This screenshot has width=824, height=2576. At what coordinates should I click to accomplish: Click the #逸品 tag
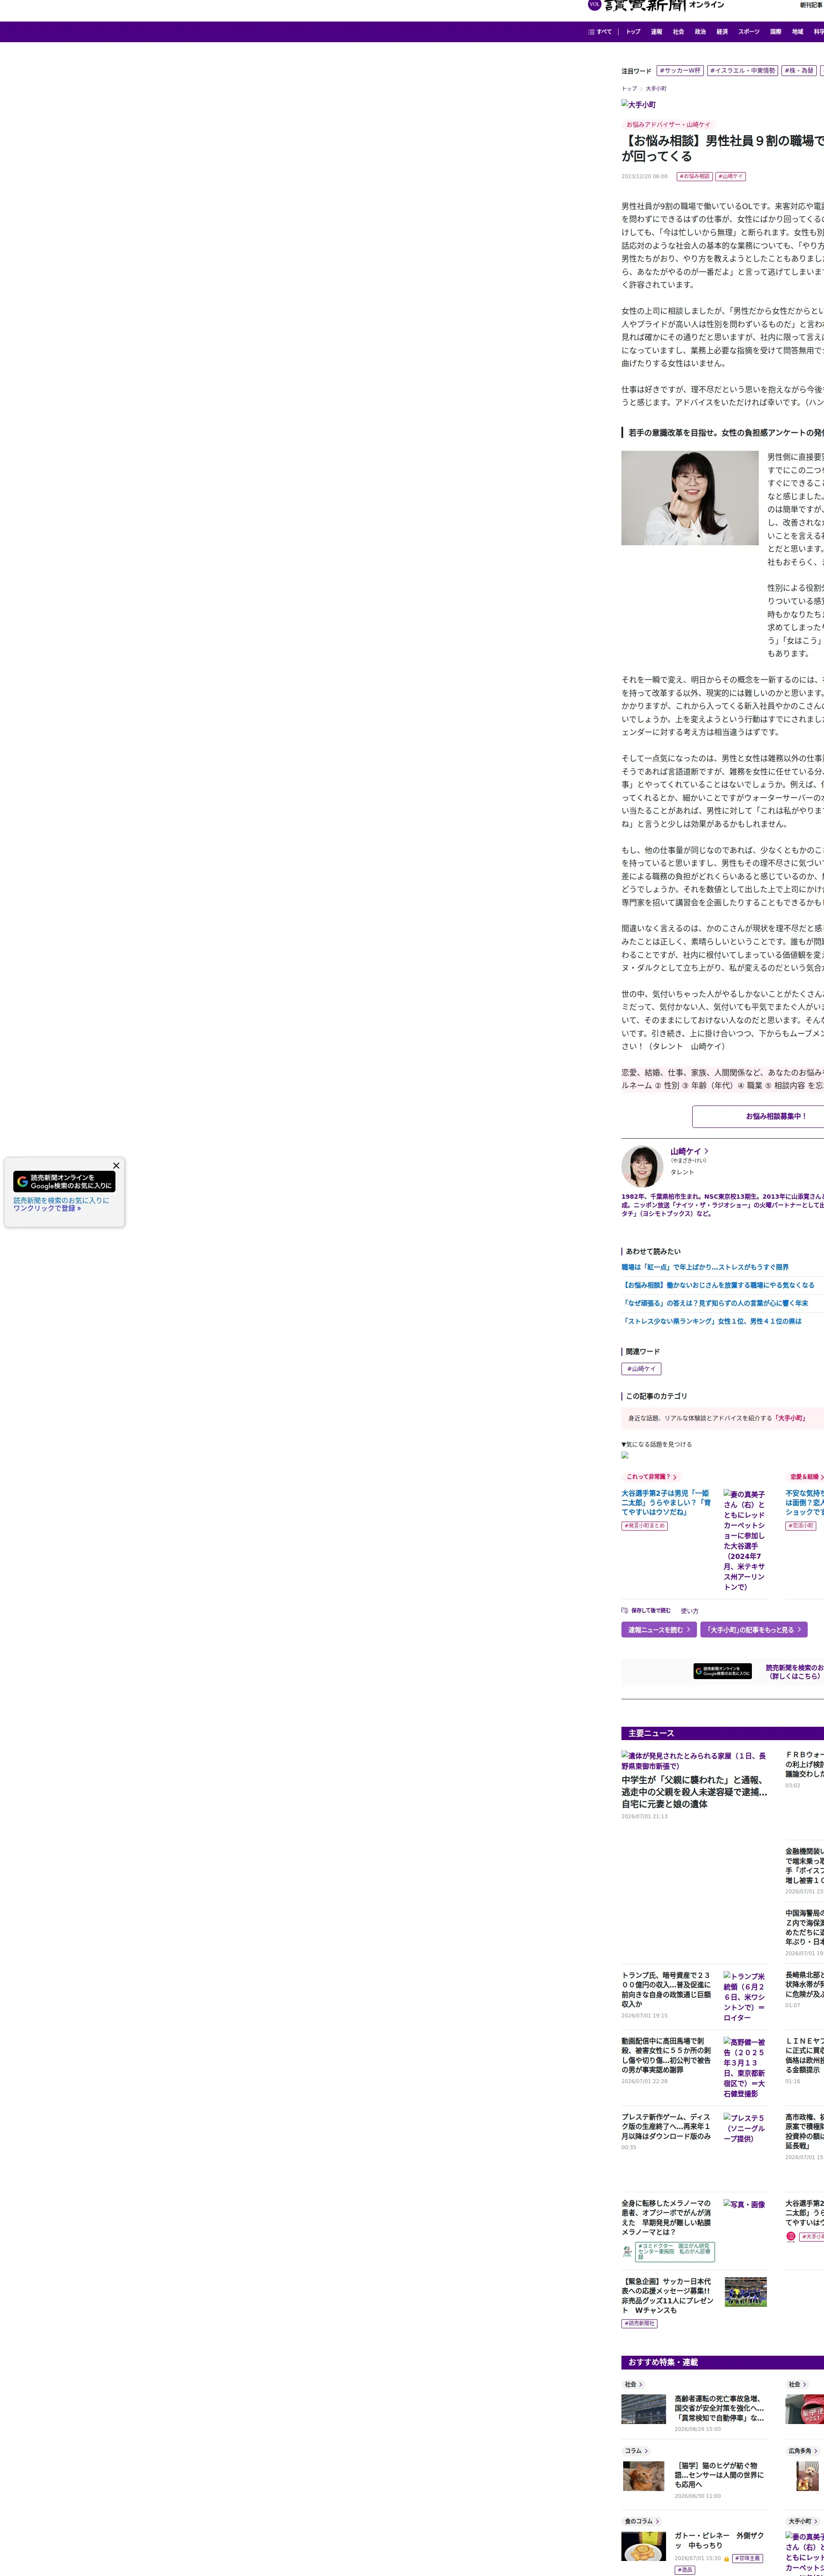[685, 2570]
